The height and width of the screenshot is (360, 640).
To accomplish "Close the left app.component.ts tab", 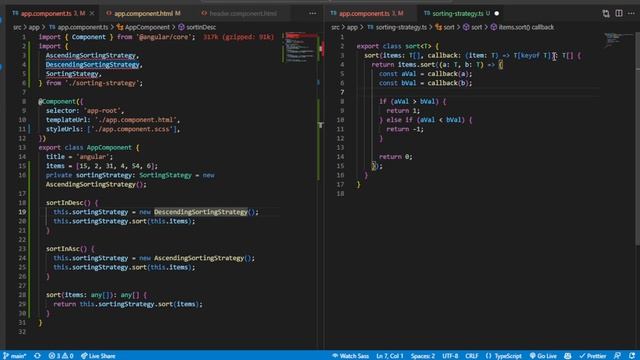I will click(92, 13).
